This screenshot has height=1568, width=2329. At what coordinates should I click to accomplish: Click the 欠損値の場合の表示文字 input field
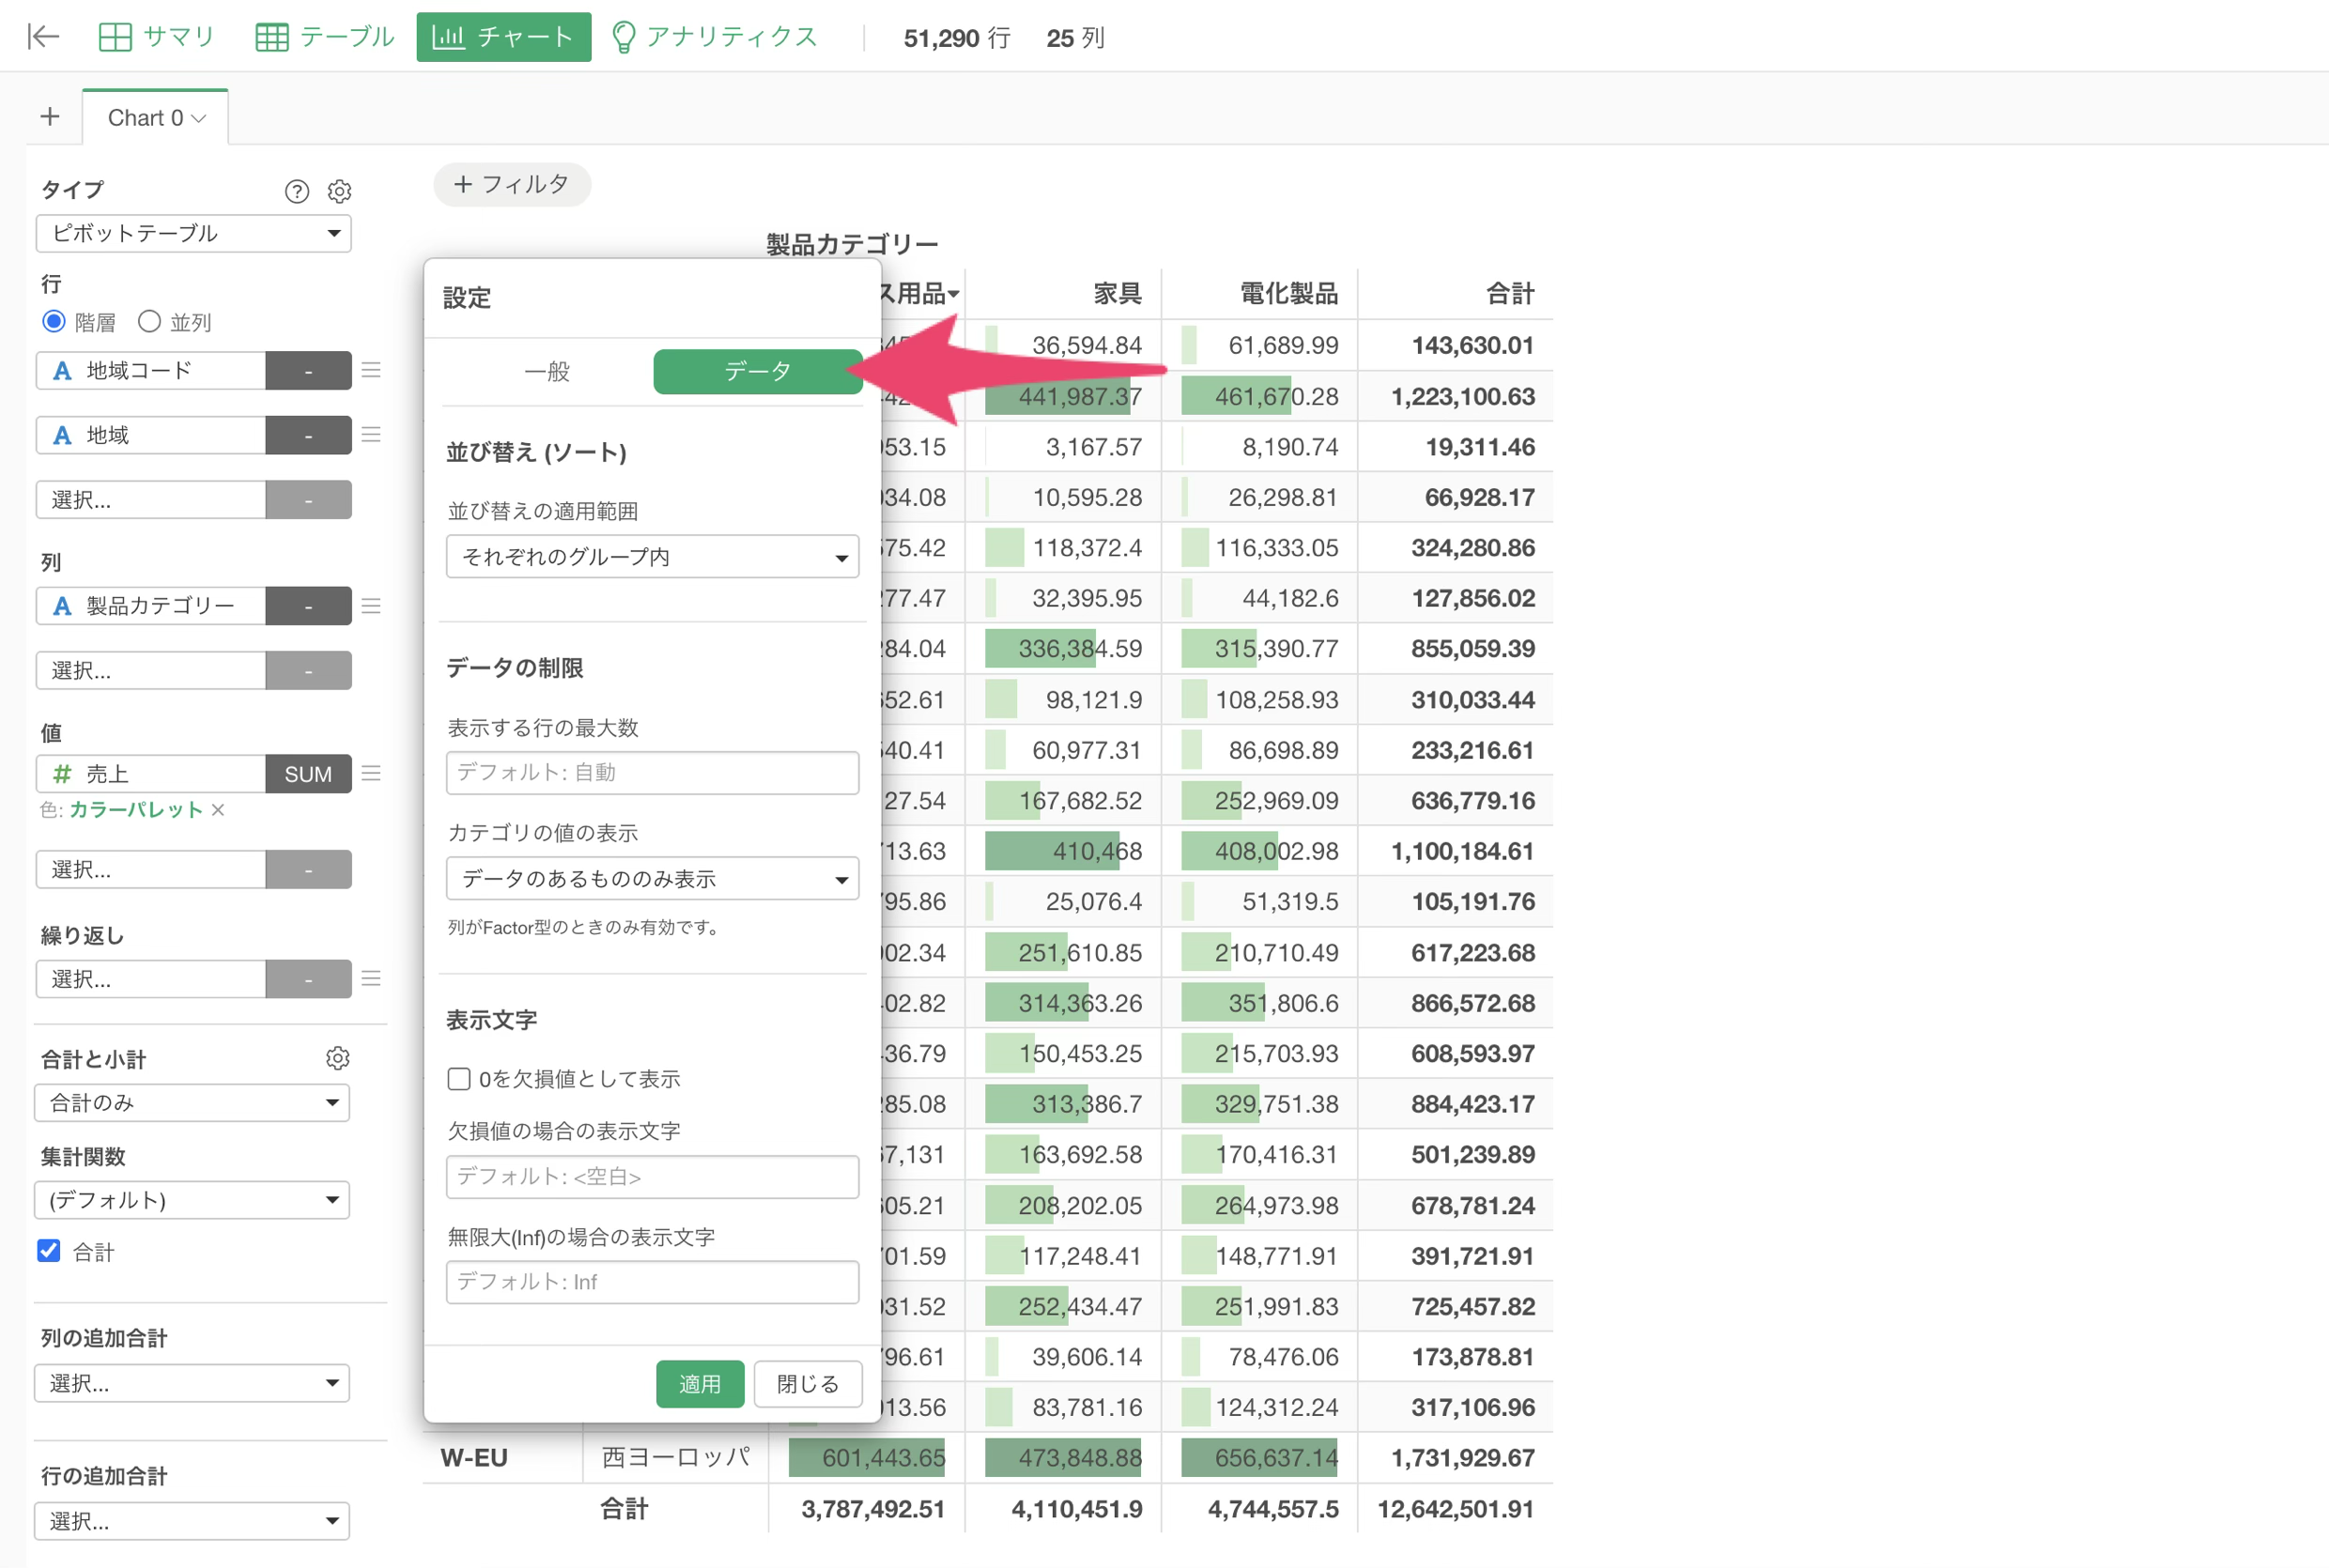point(653,1177)
